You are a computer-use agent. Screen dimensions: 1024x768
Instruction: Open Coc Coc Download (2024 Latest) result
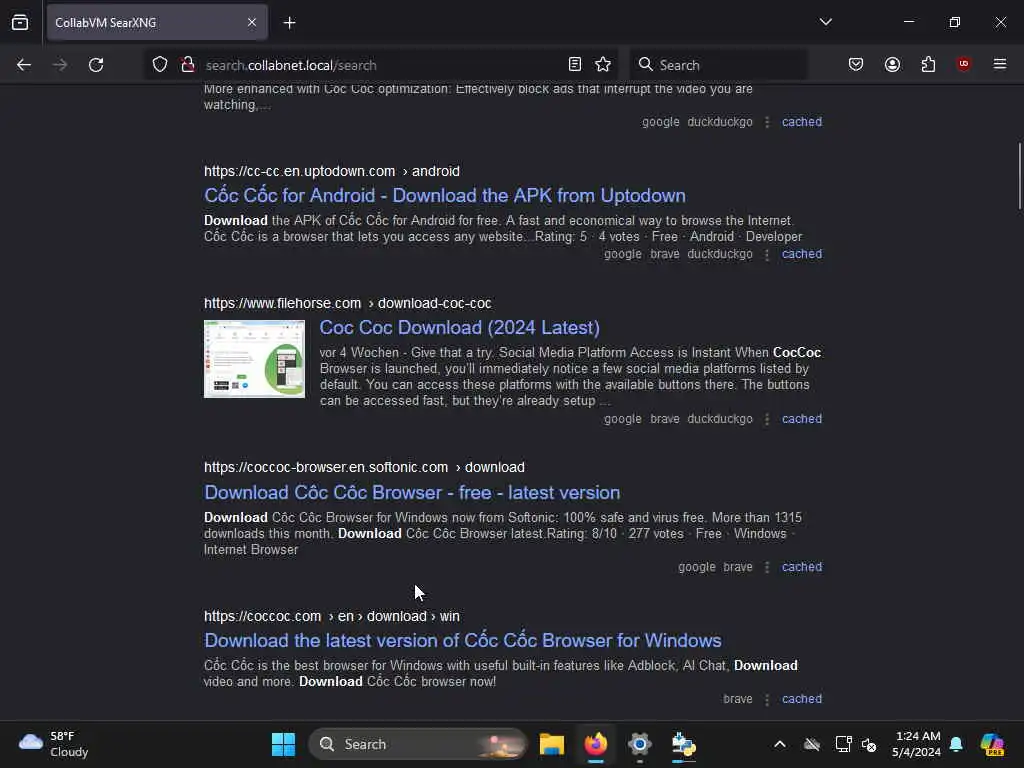click(460, 327)
